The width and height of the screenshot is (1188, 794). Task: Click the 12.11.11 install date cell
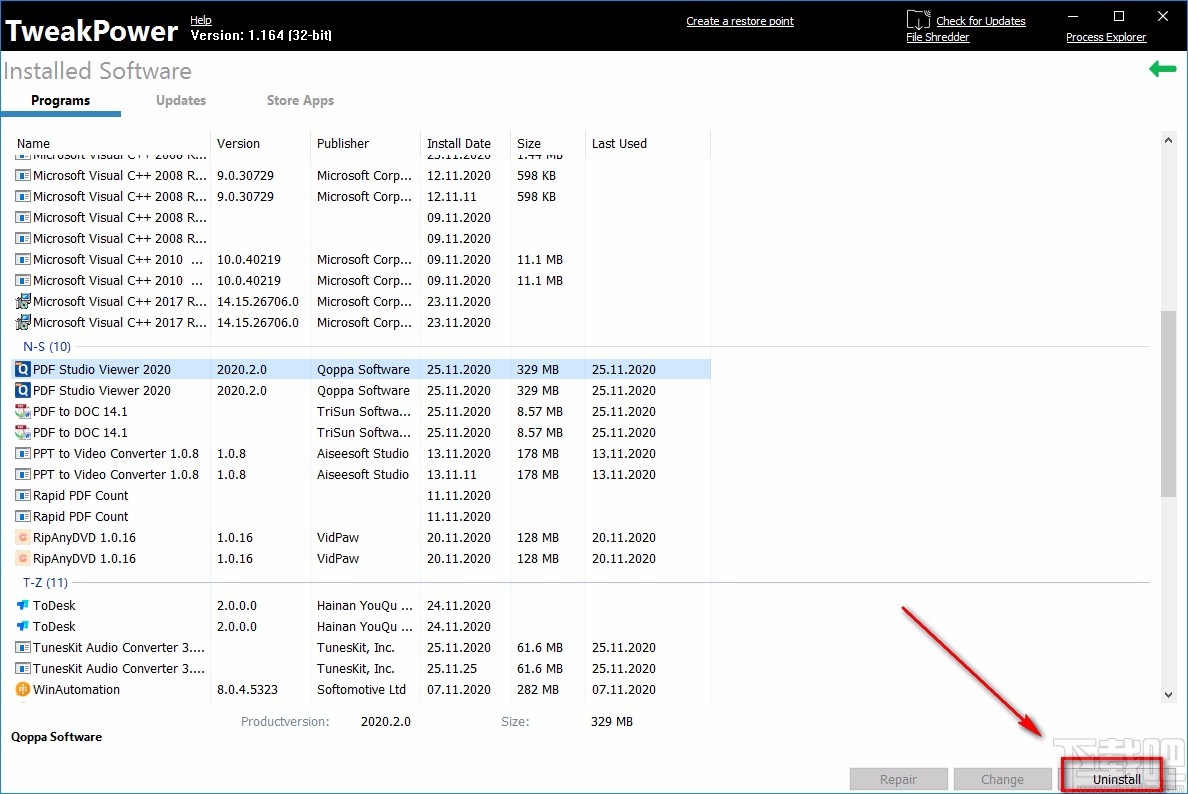pyautogui.click(x=452, y=197)
